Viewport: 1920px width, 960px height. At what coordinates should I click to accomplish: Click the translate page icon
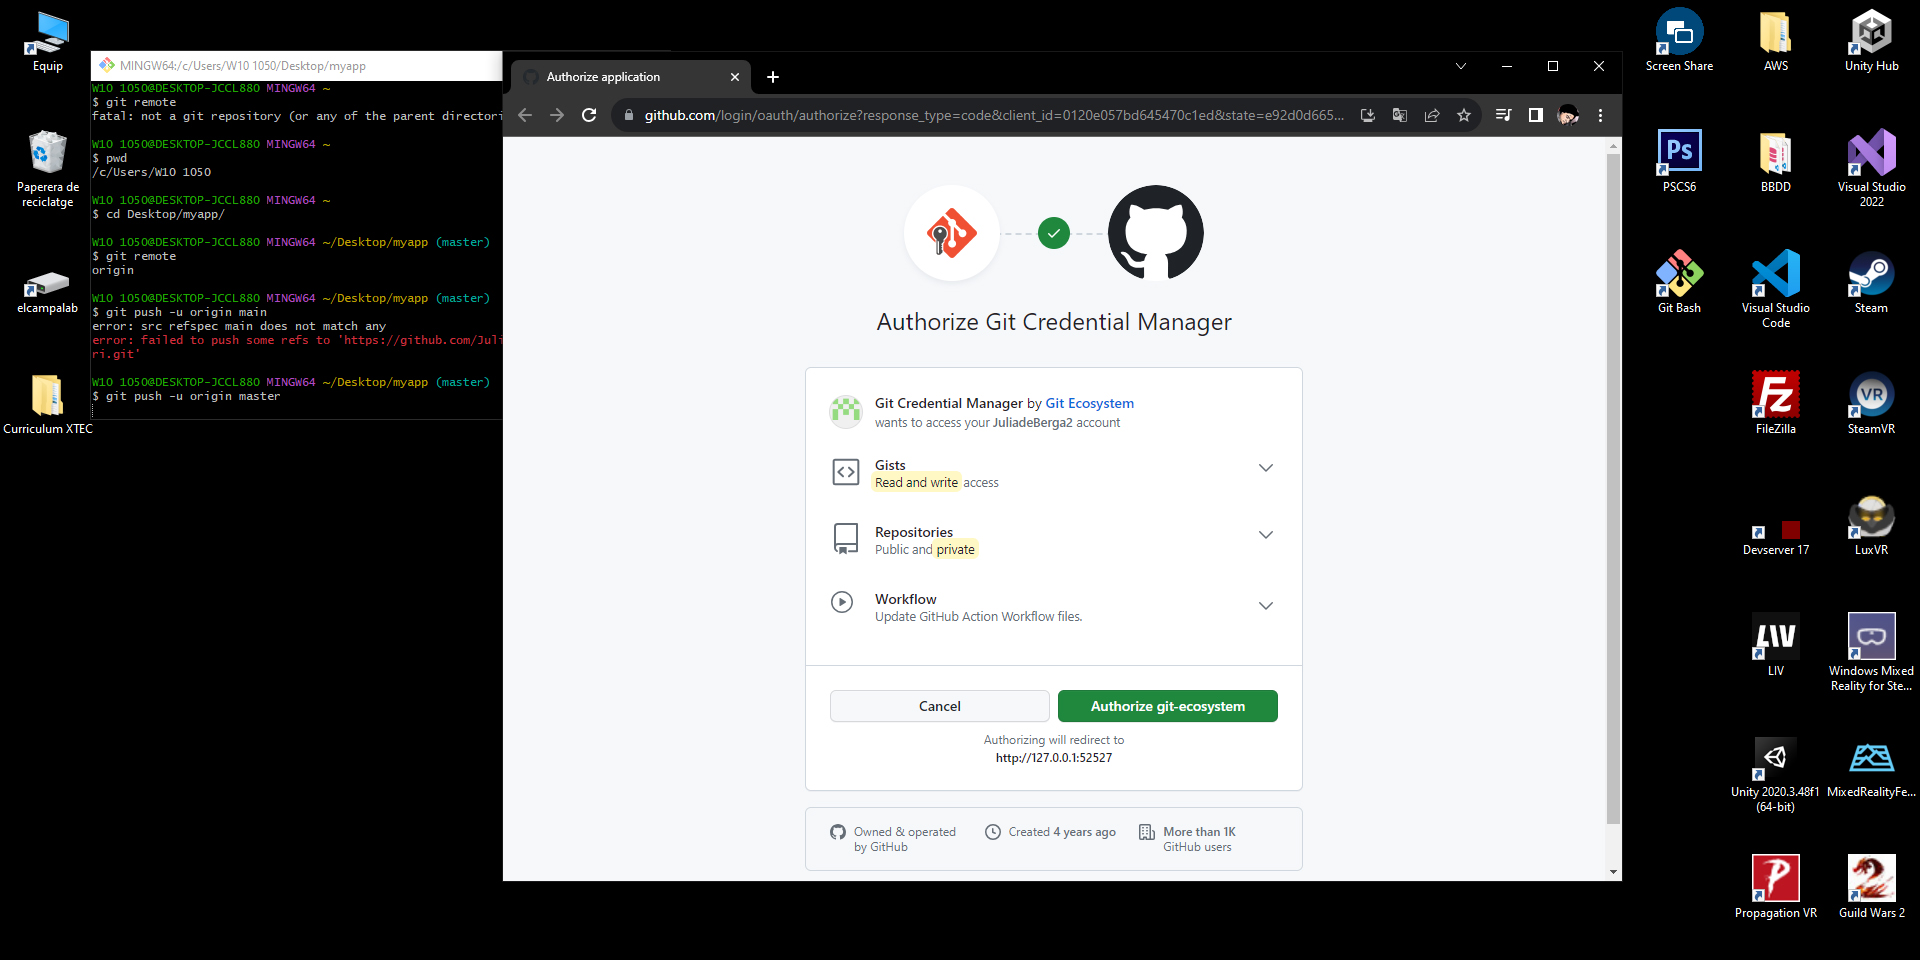point(1400,115)
